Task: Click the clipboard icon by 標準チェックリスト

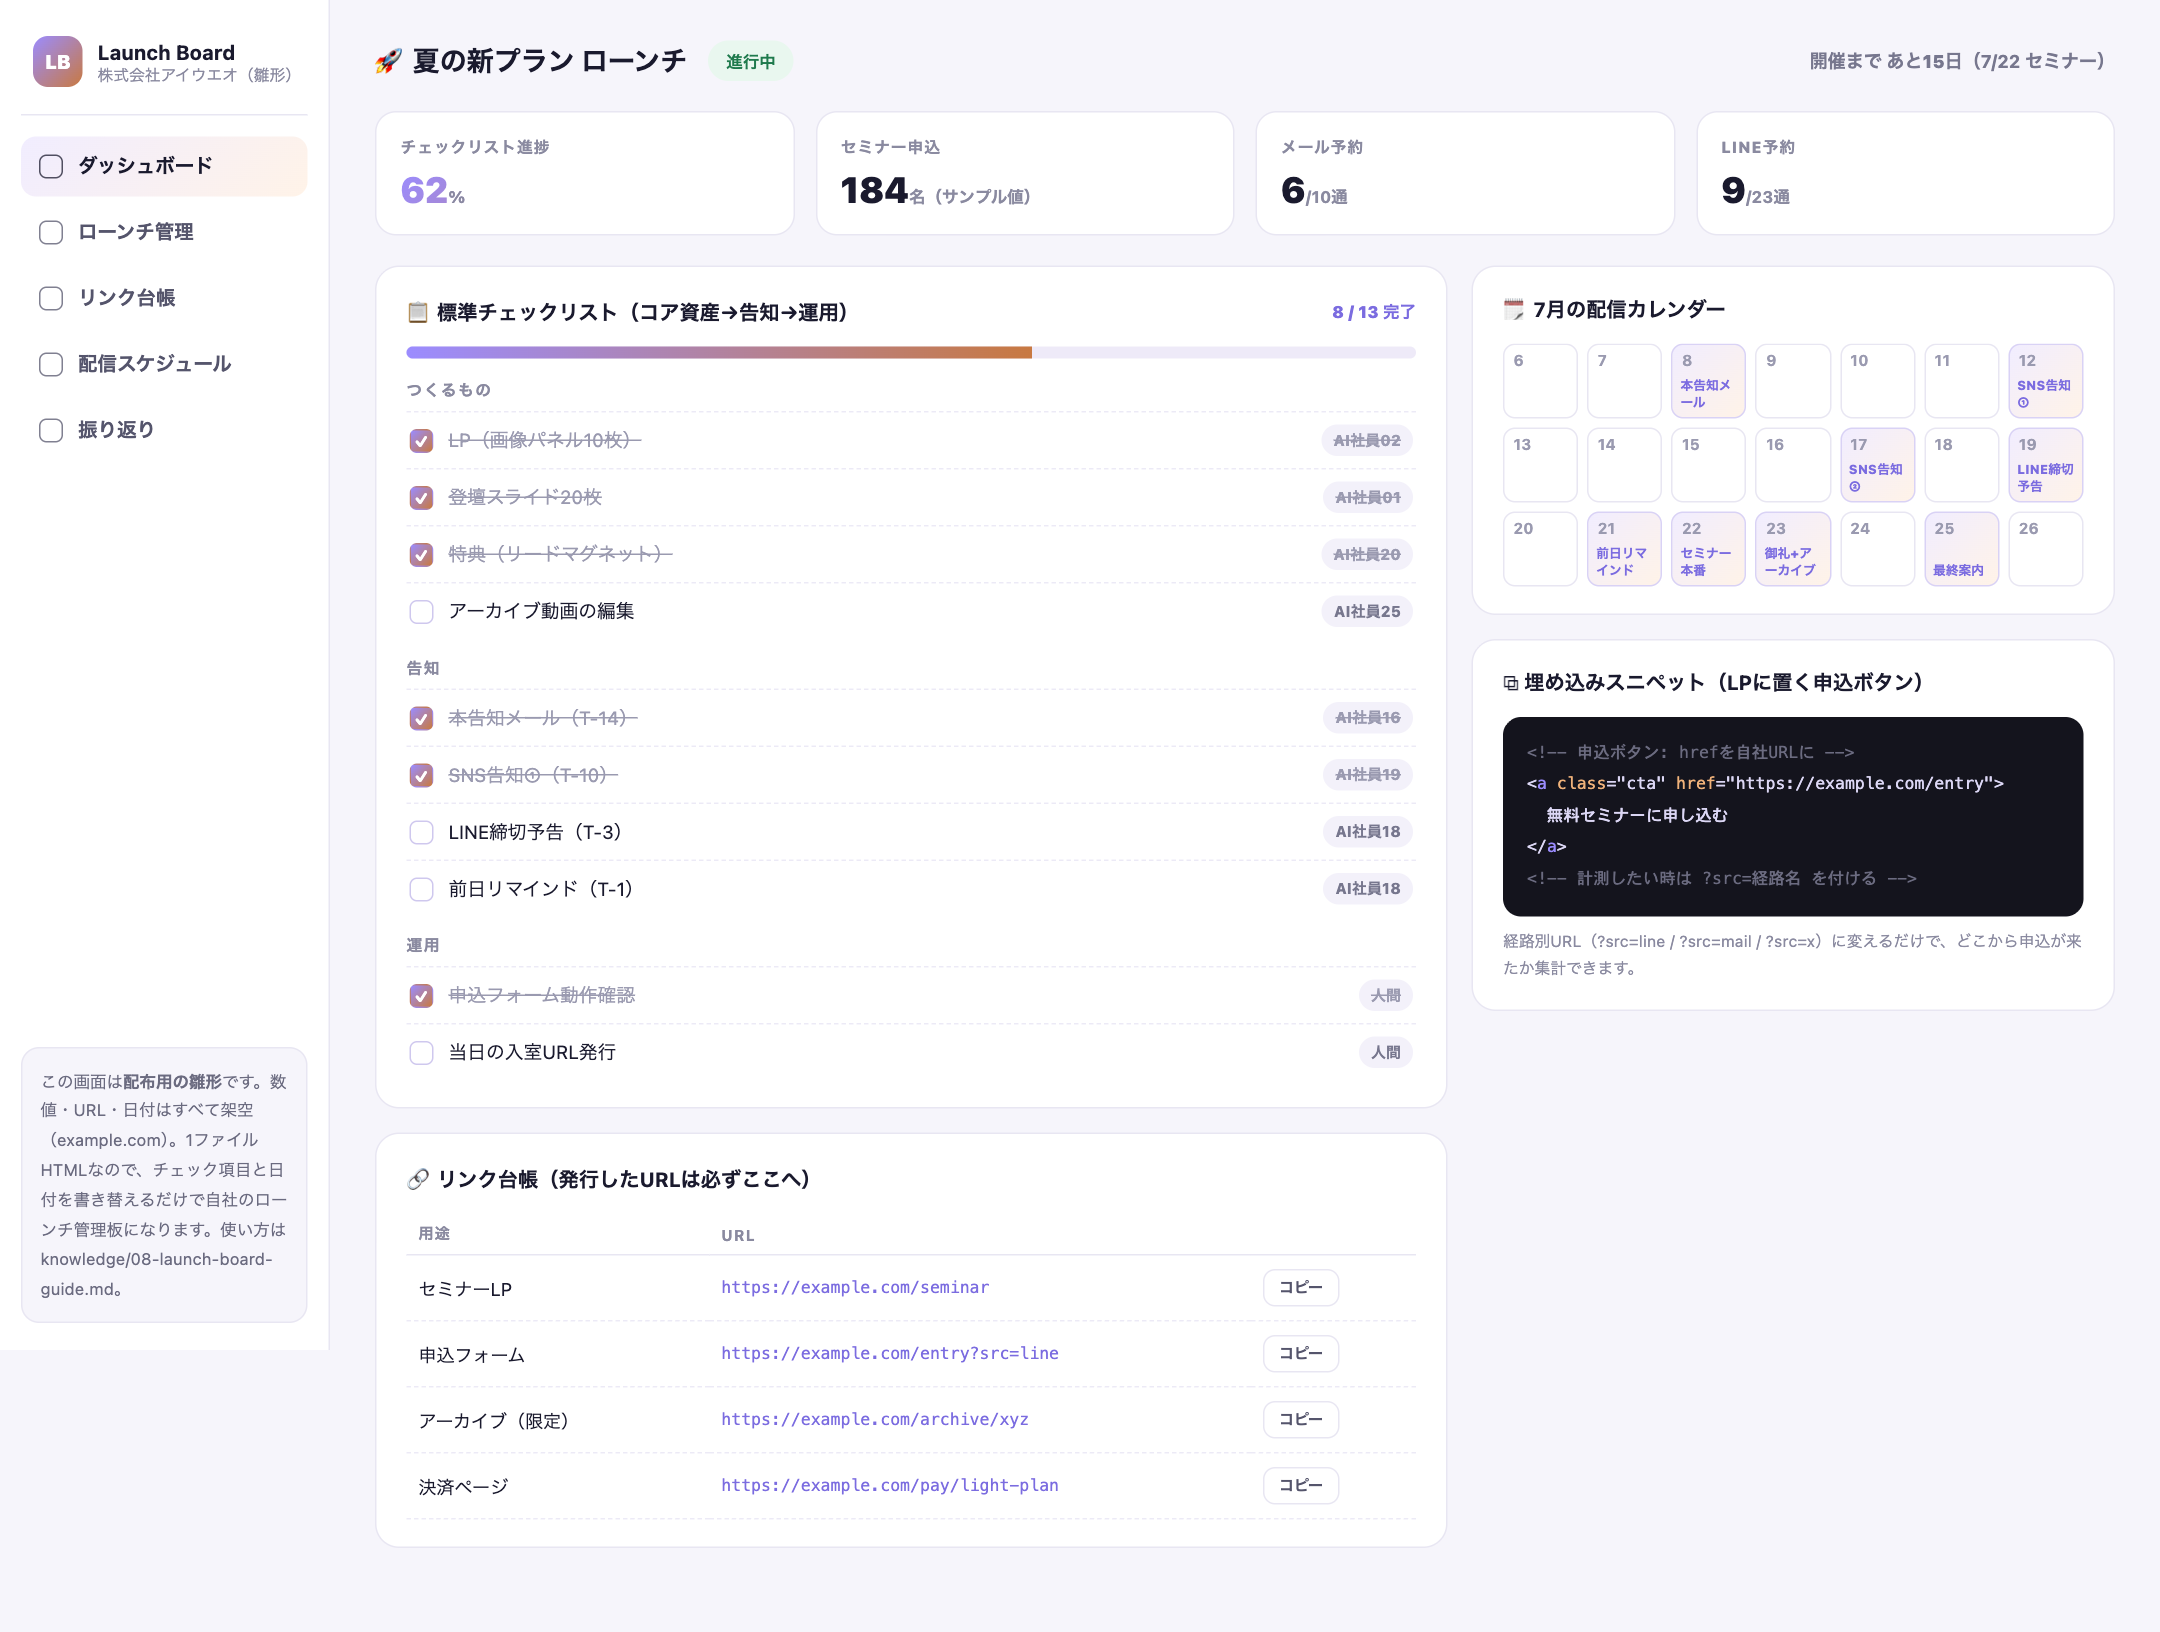Action: (x=417, y=312)
